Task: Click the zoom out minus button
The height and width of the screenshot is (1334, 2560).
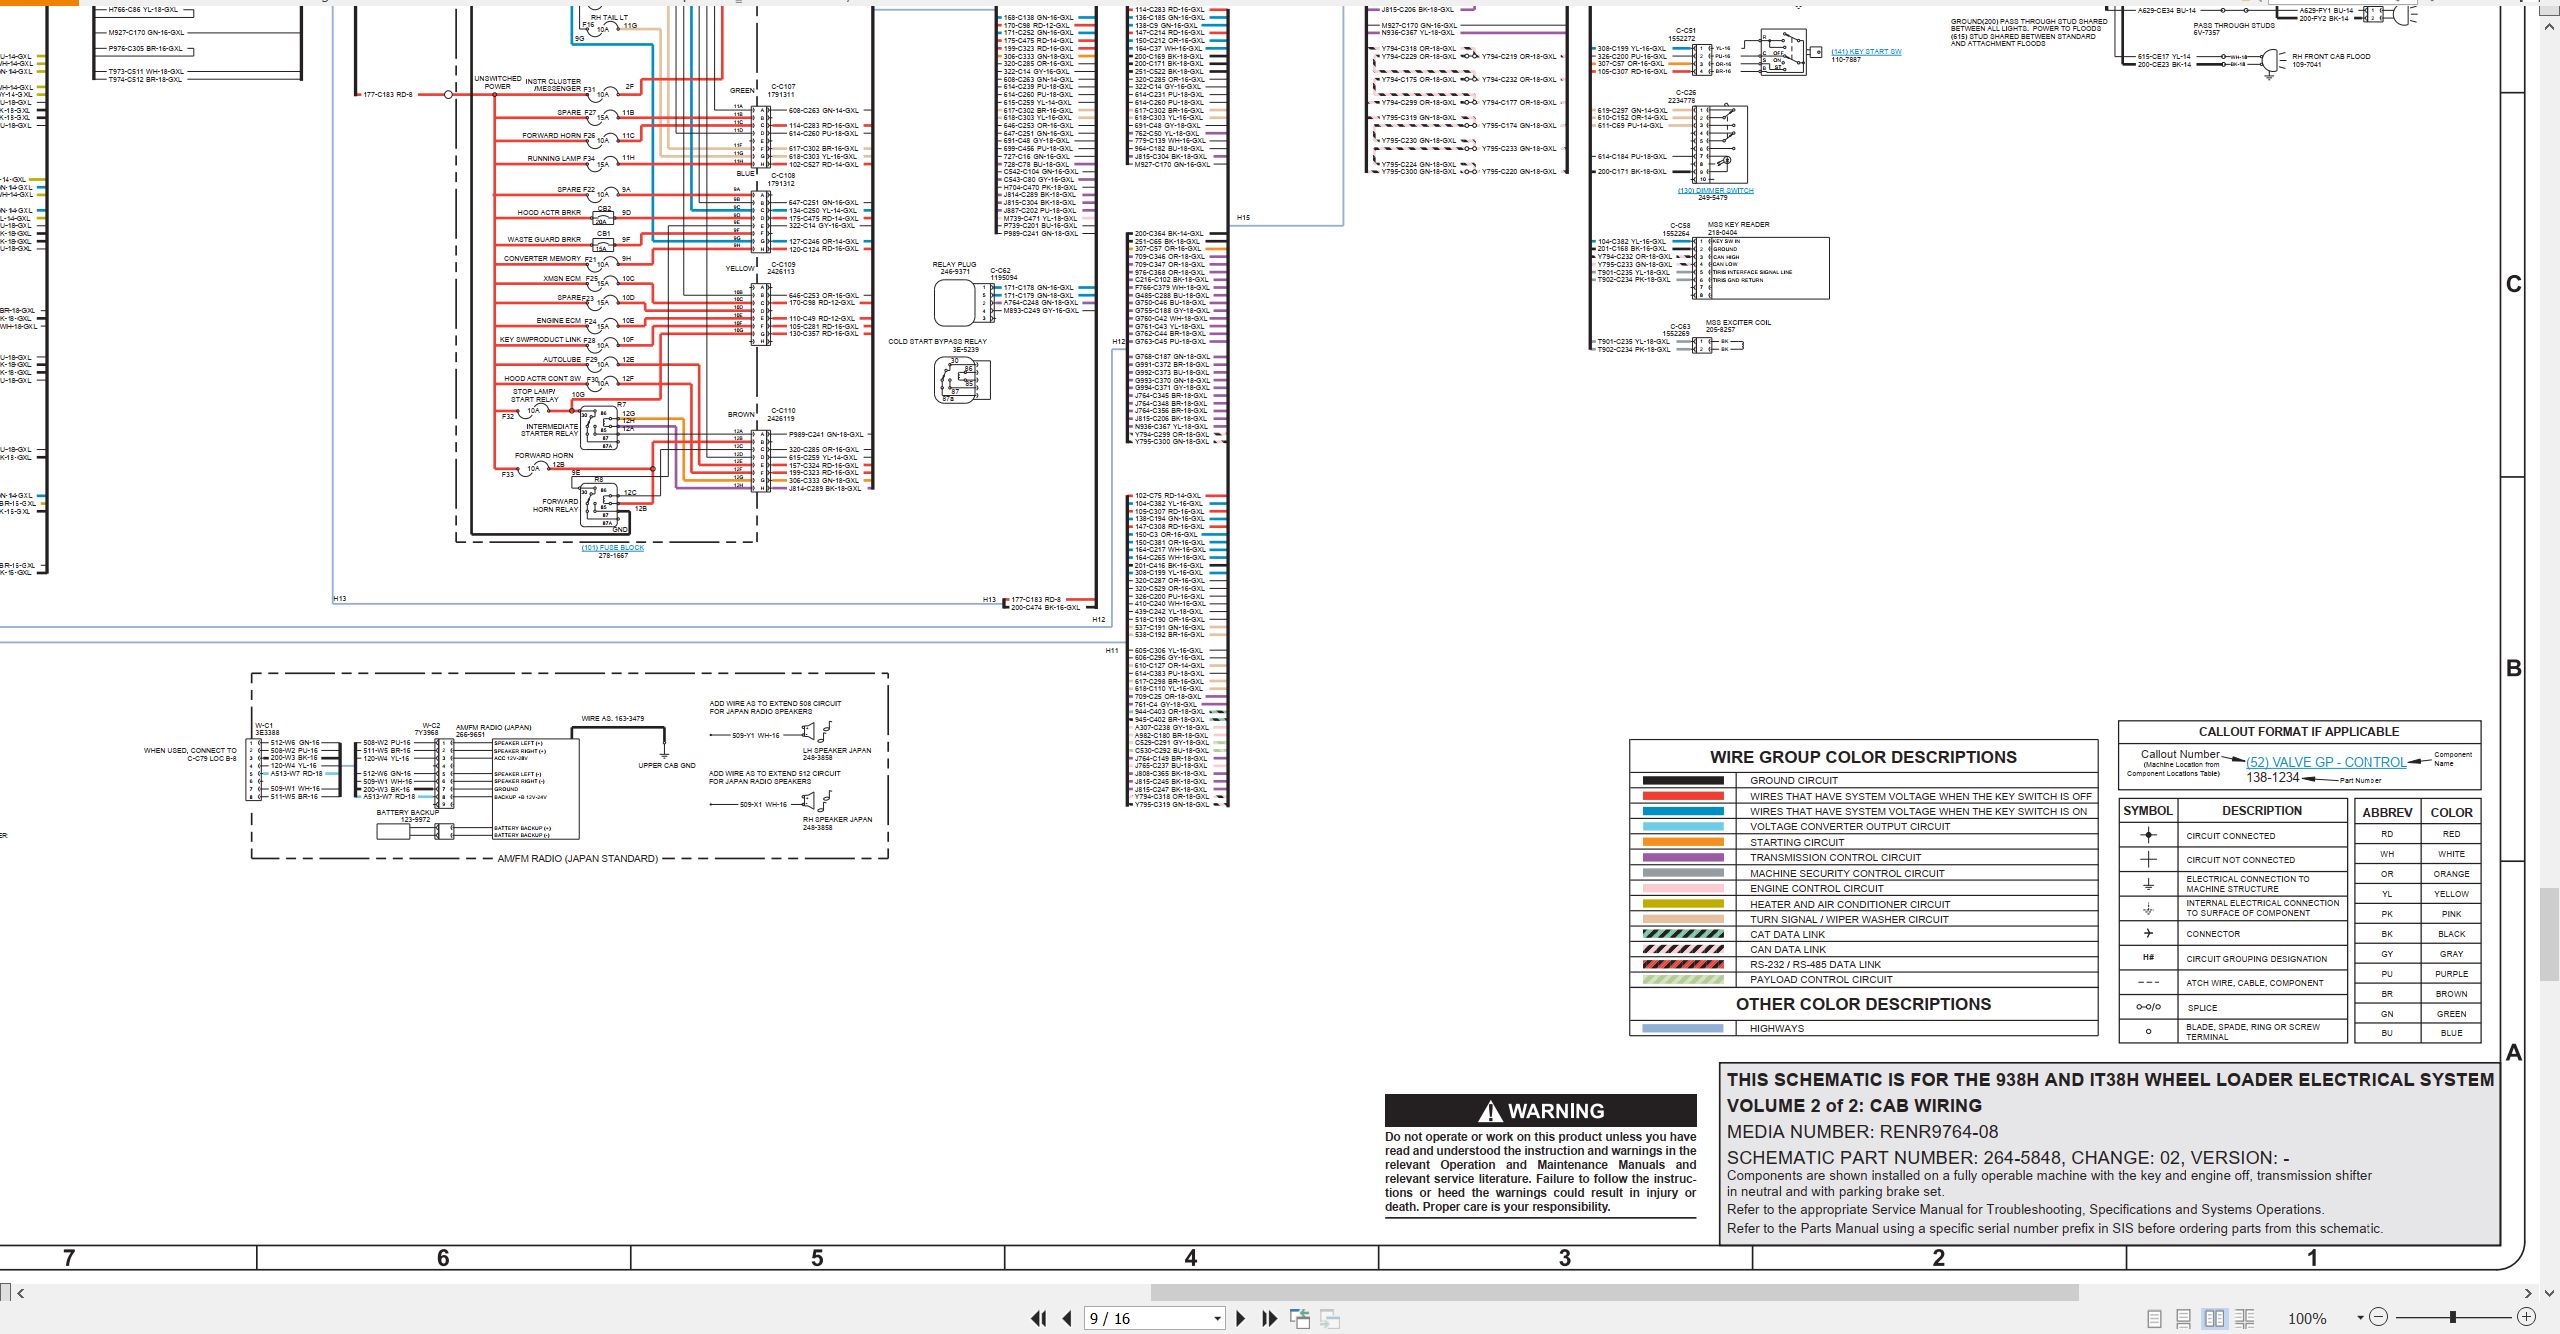Action: [2379, 1317]
